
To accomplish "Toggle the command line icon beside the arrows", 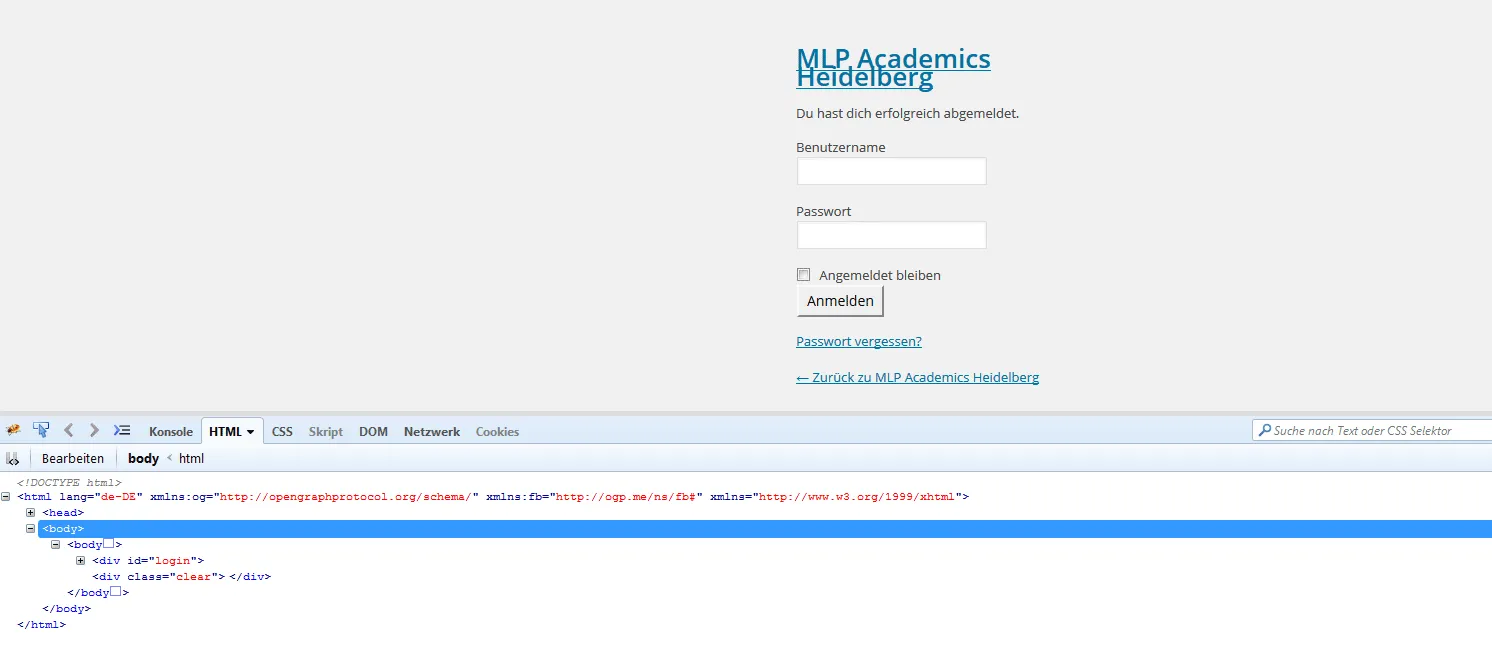I will click(122, 431).
